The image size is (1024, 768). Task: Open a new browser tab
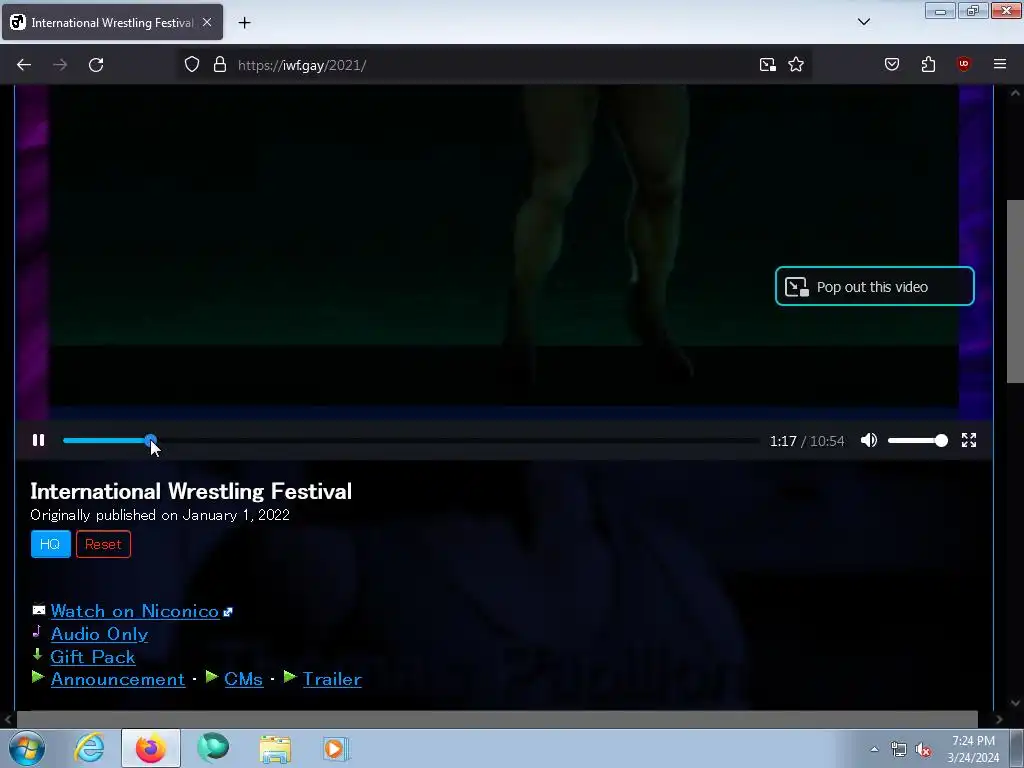tap(244, 23)
